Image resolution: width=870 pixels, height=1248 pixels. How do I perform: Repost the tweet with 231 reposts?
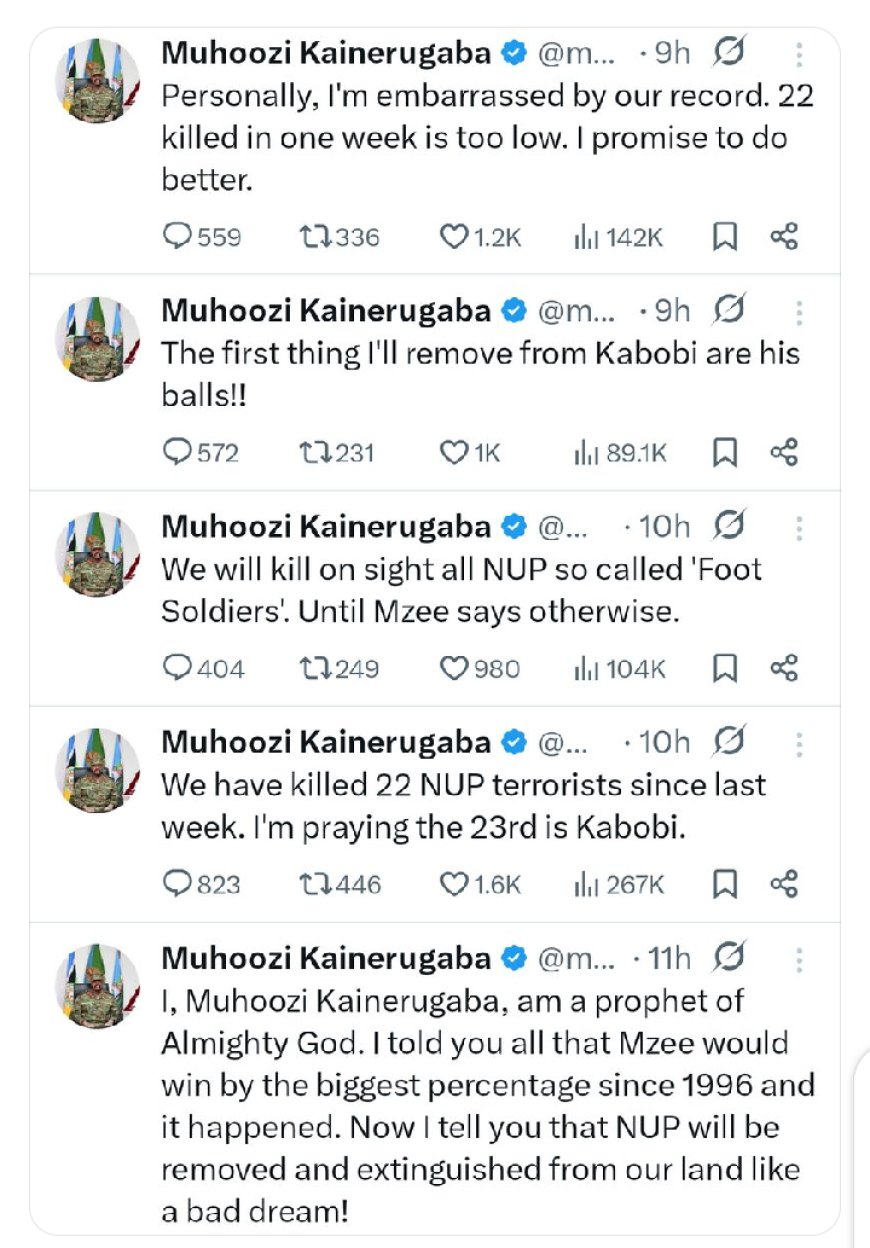313,453
